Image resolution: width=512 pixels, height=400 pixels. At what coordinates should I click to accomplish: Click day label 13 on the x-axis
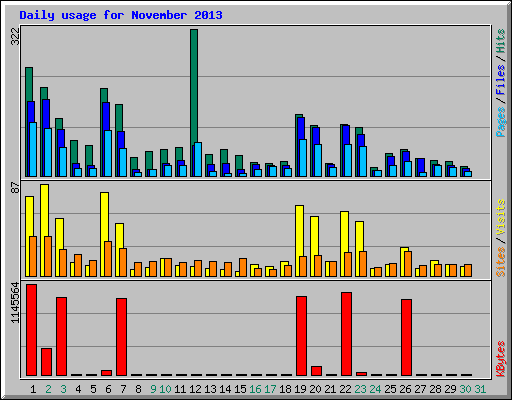coord(210,389)
